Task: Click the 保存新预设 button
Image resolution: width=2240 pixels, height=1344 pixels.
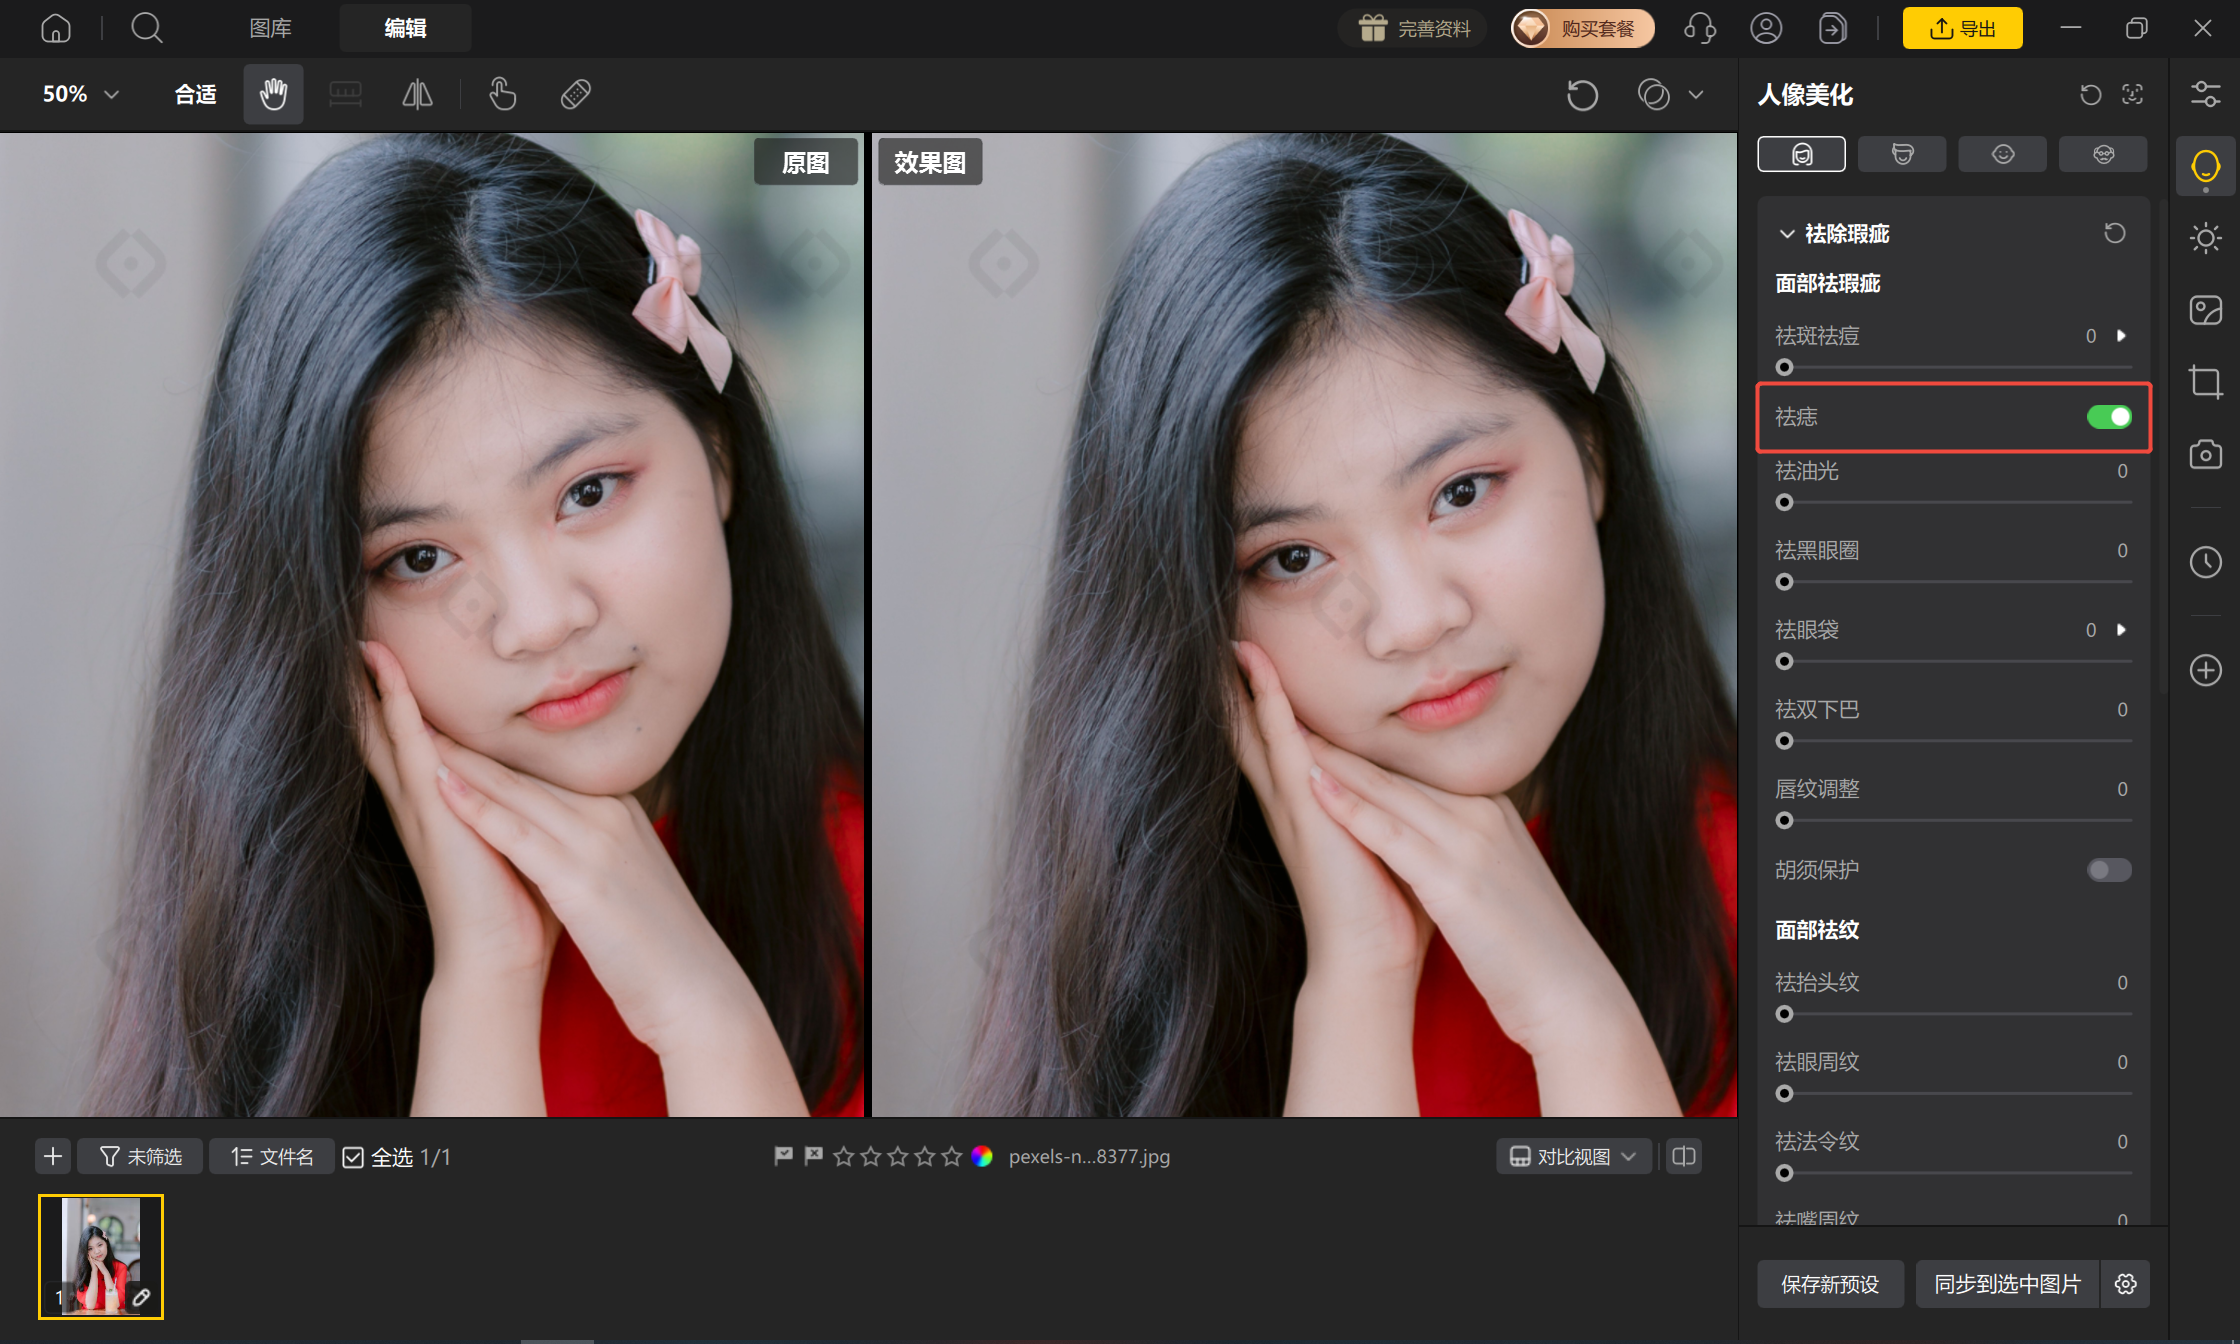Action: [1830, 1284]
